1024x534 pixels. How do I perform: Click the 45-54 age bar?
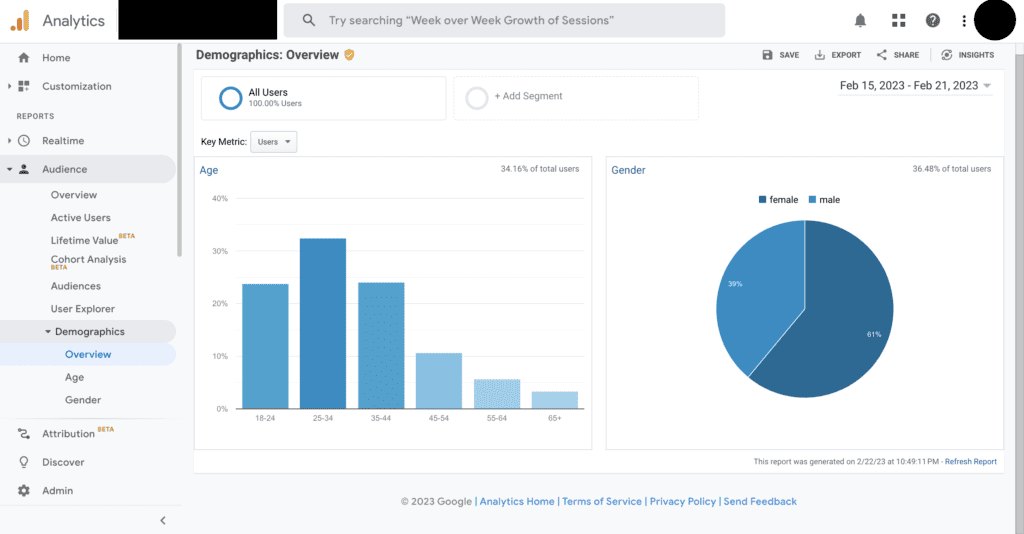pyautogui.click(x=439, y=381)
